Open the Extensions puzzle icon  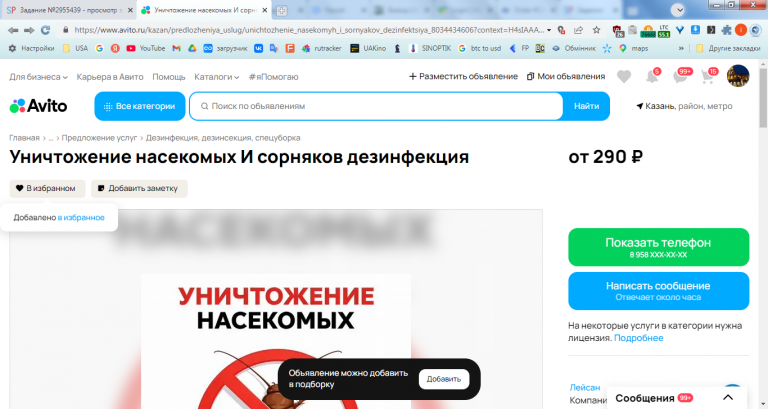pos(726,30)
